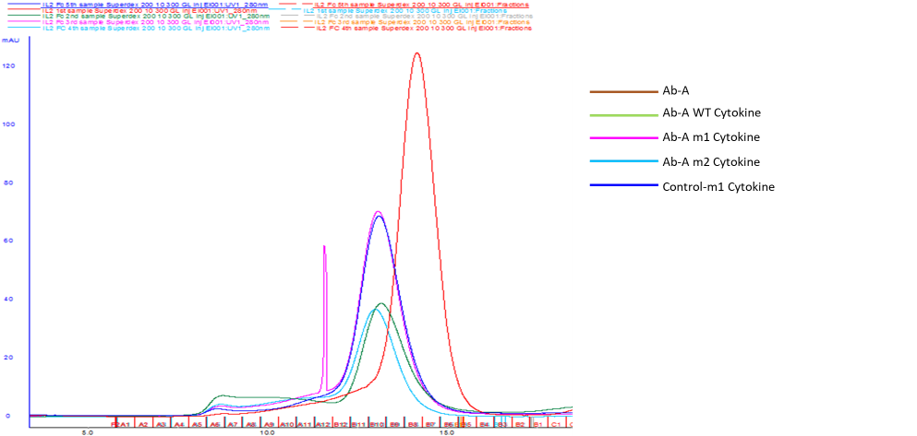Select fraction marker A8 on the x-axis
The image size is (917, 436).
click(x=251, y=424)
